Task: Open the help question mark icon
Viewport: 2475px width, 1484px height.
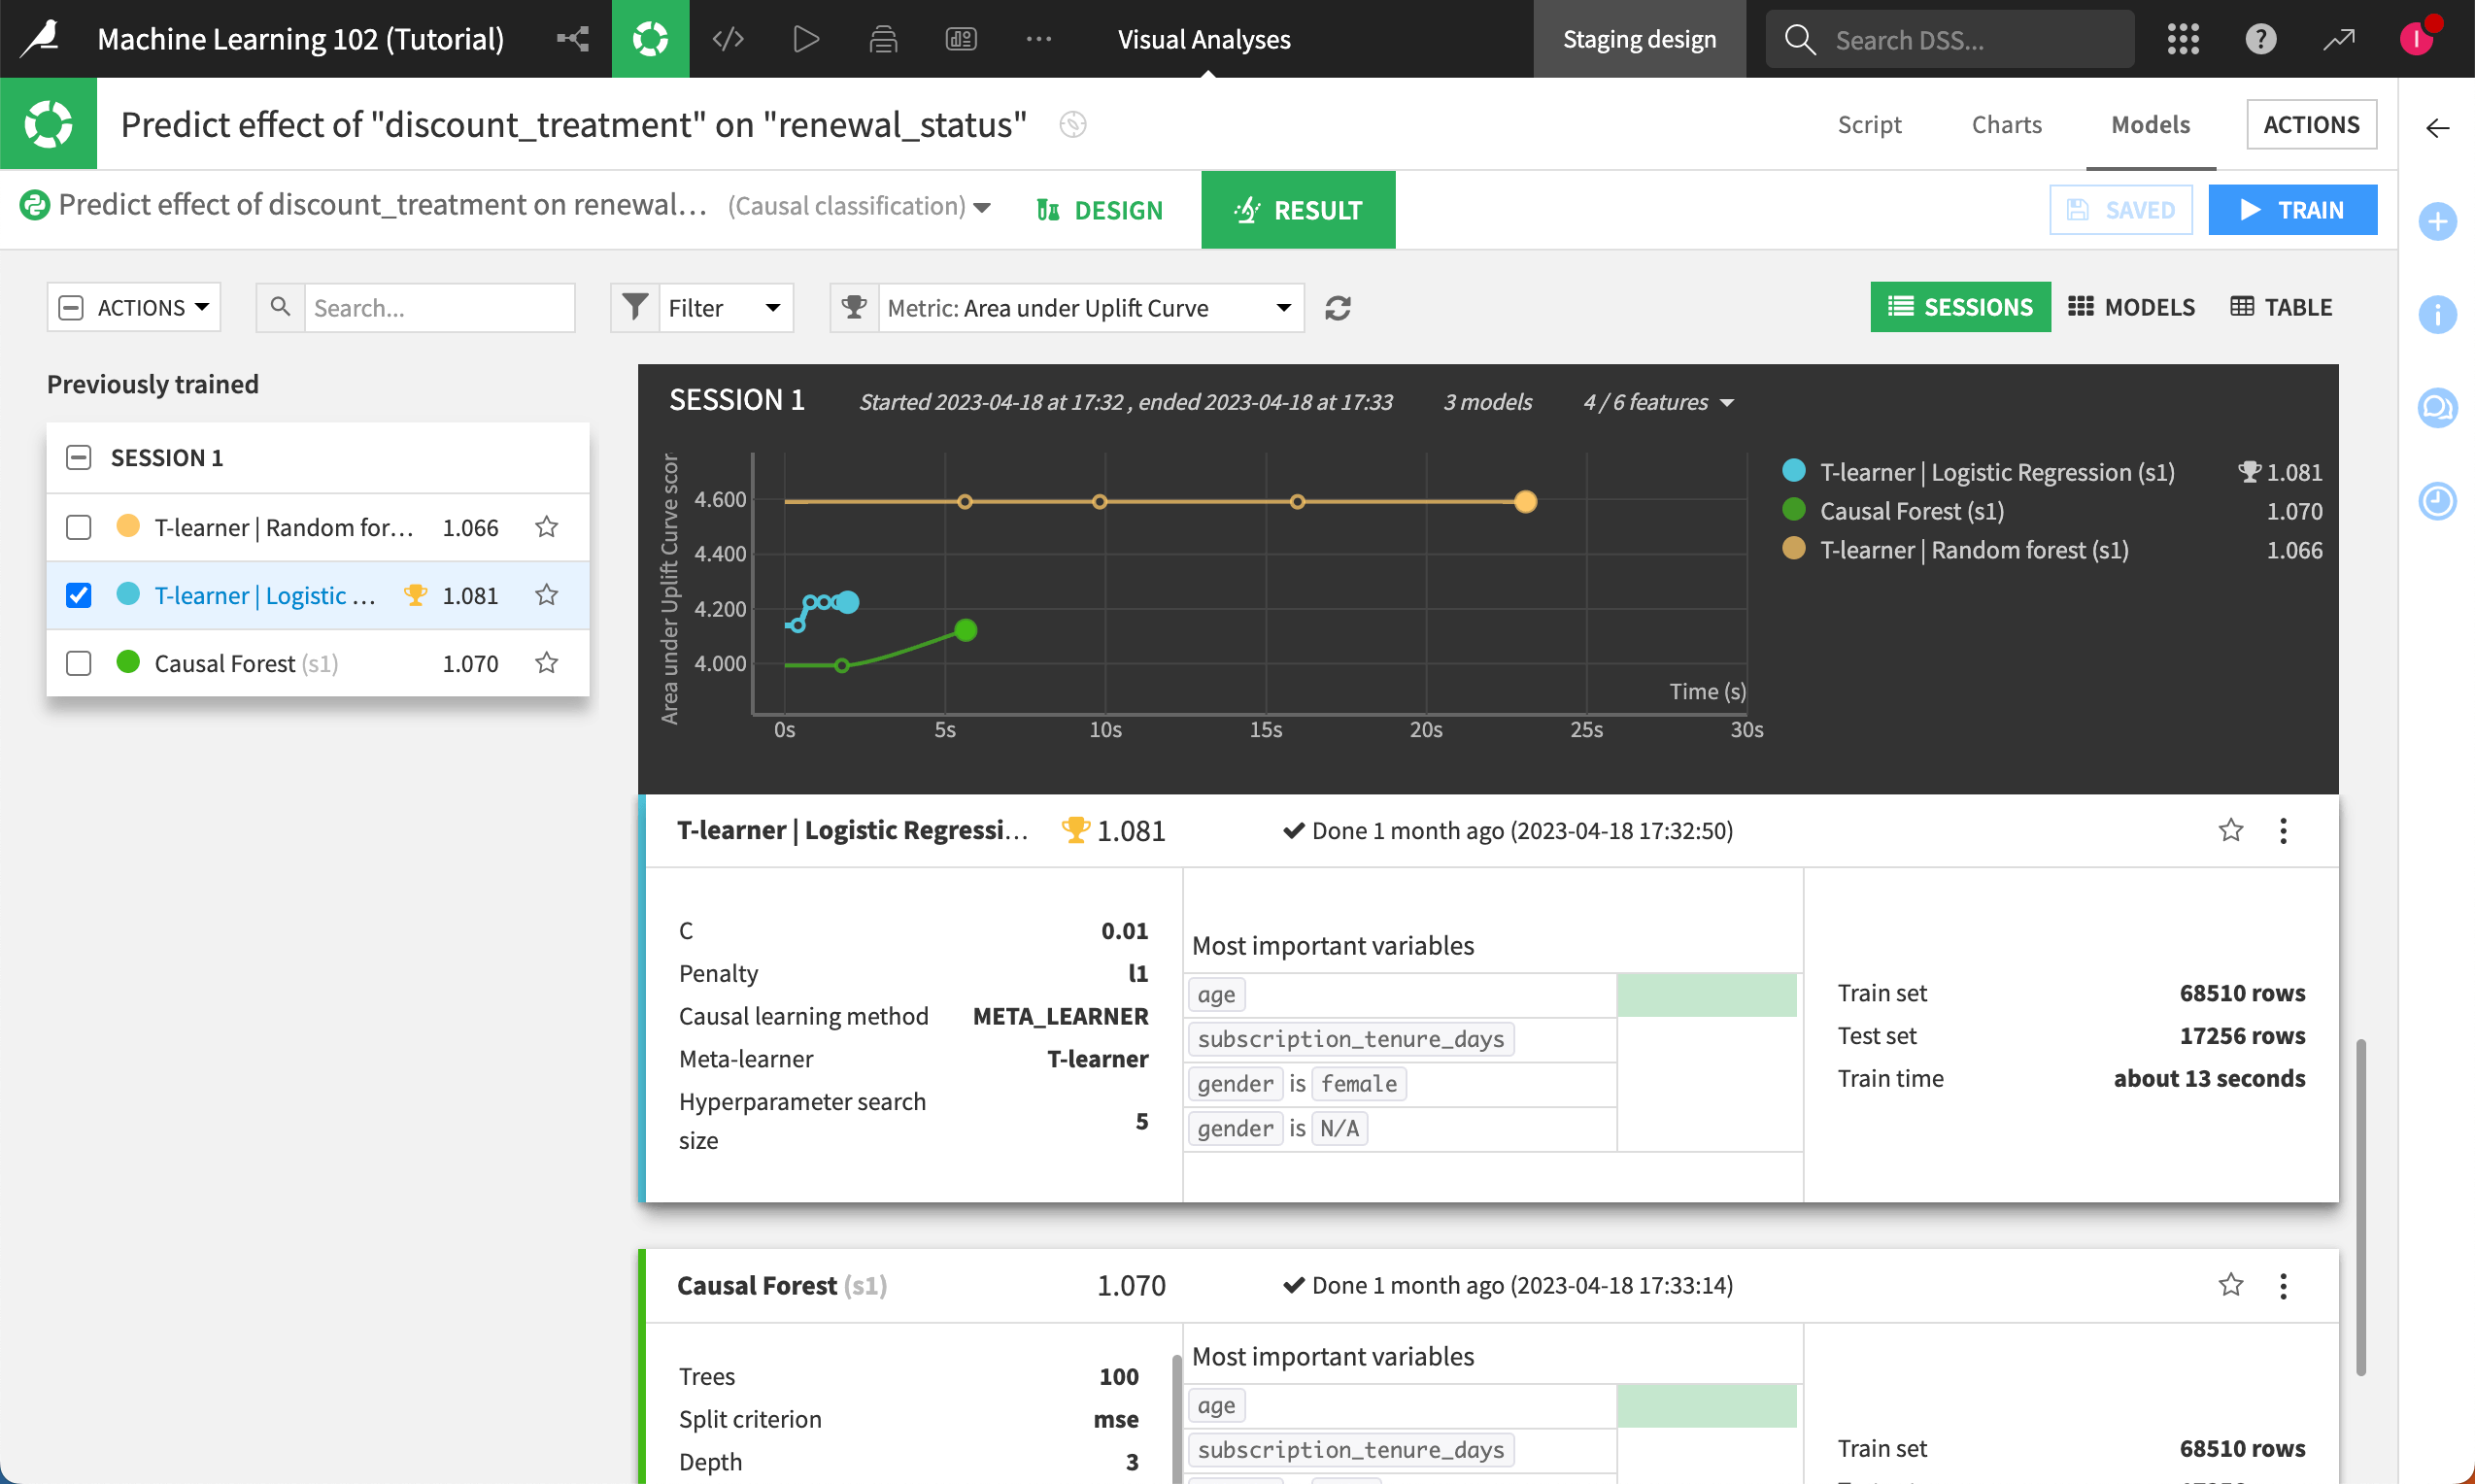Action: tap(2260, 39)
